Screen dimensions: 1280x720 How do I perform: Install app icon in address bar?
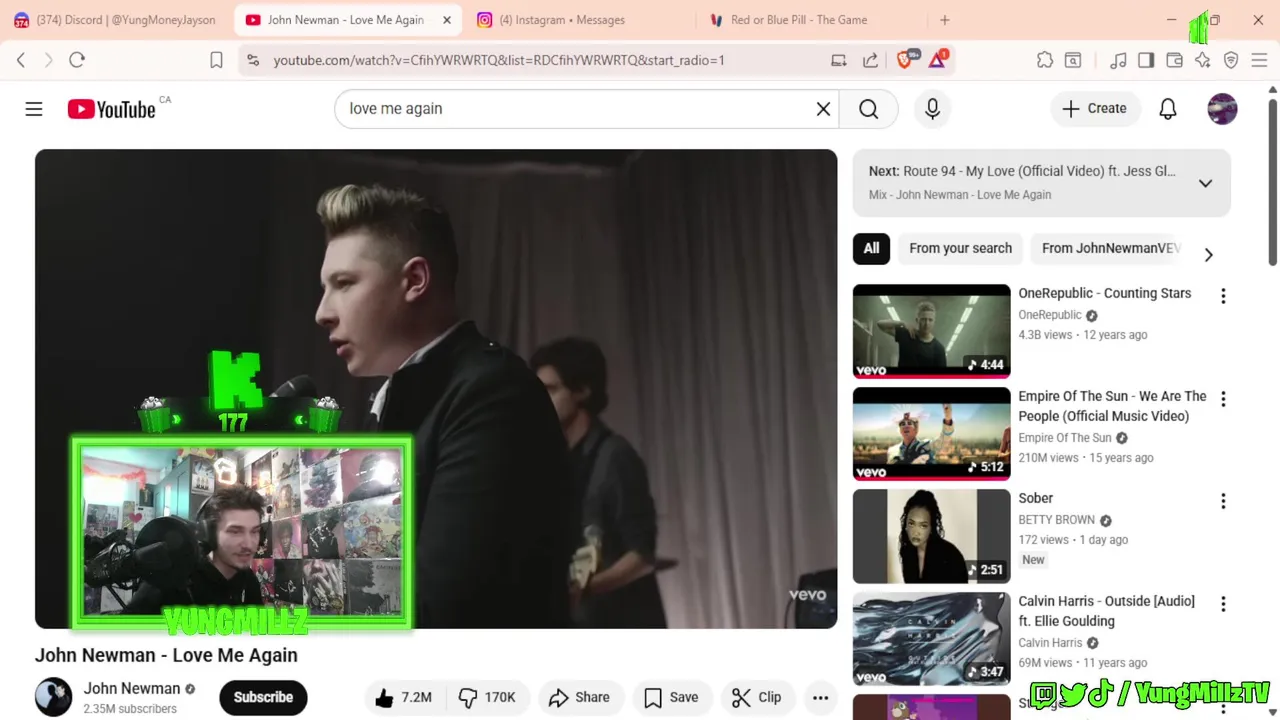[x=839, y=60]
